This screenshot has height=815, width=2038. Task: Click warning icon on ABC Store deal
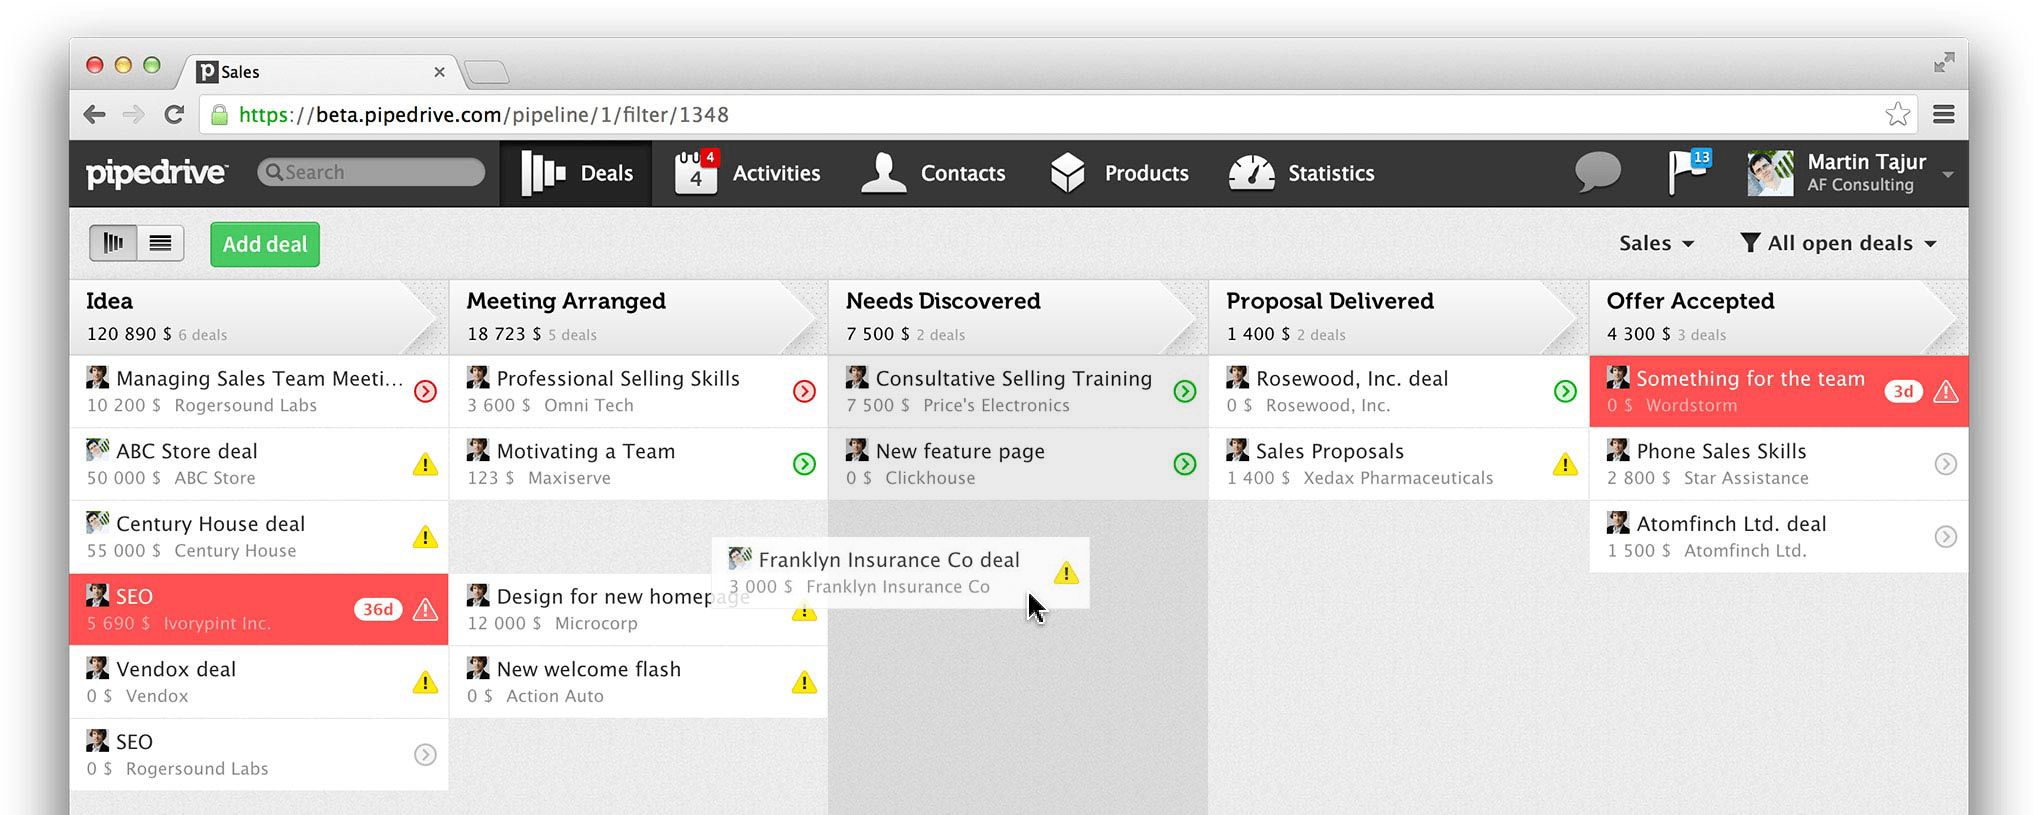coord(425,465)
